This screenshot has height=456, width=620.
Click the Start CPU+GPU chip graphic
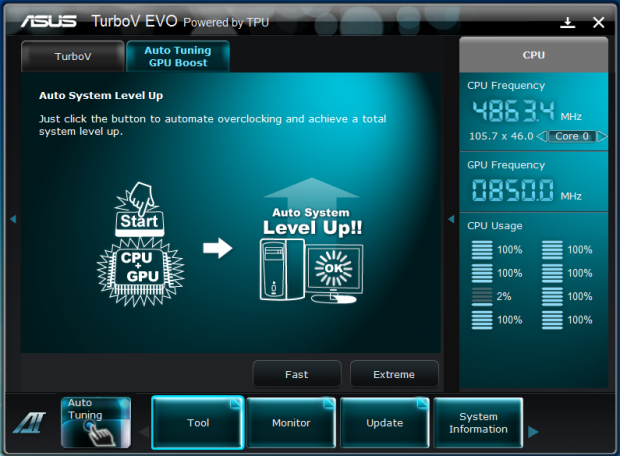pyautogui.click(x=140, y=244)
